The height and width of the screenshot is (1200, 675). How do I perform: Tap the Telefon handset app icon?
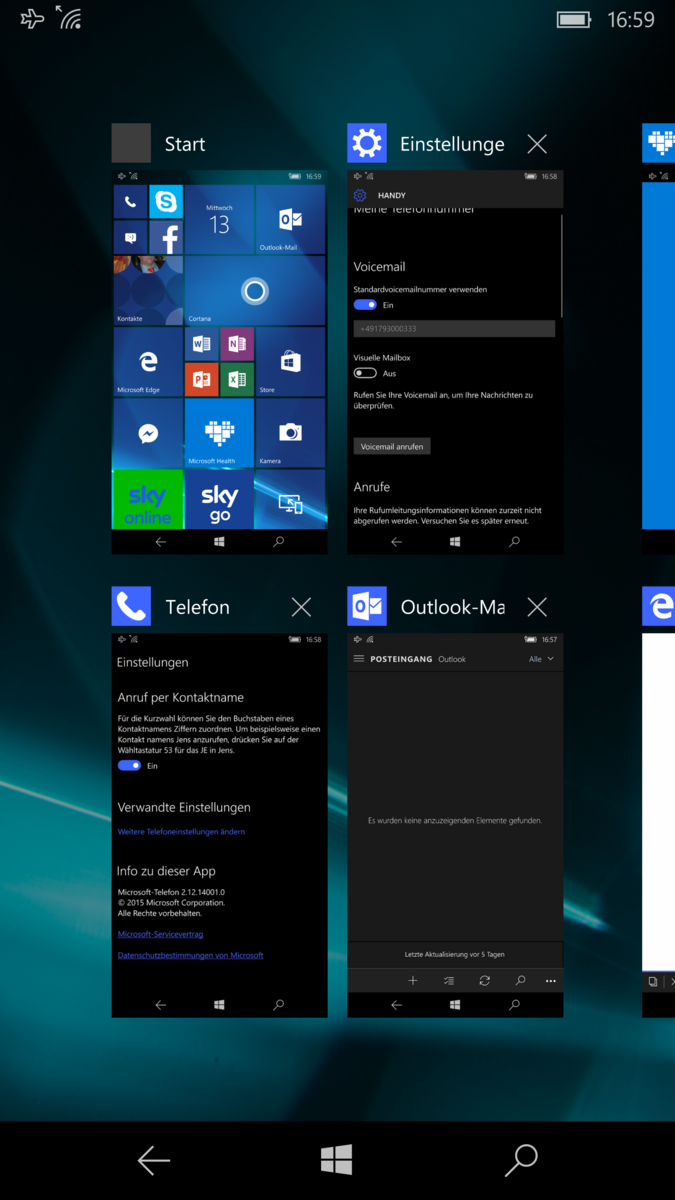(131, 606)
